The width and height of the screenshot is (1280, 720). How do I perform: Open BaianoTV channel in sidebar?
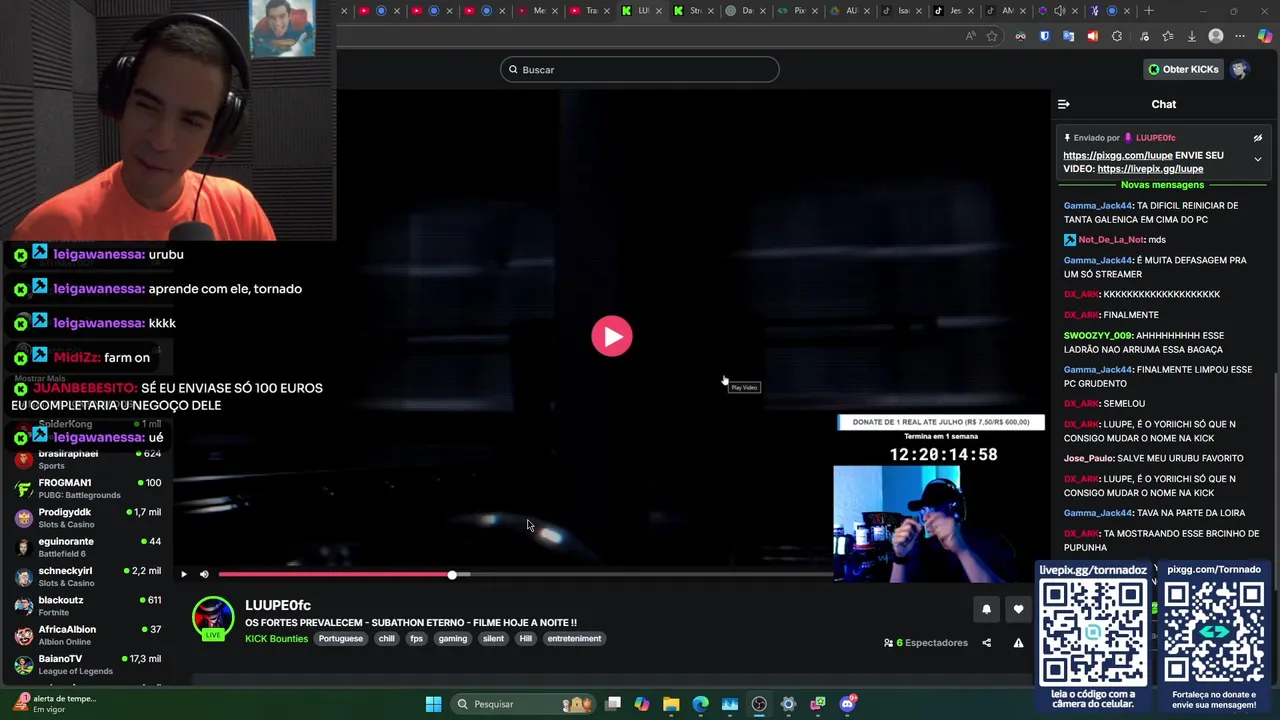(88, 664)
